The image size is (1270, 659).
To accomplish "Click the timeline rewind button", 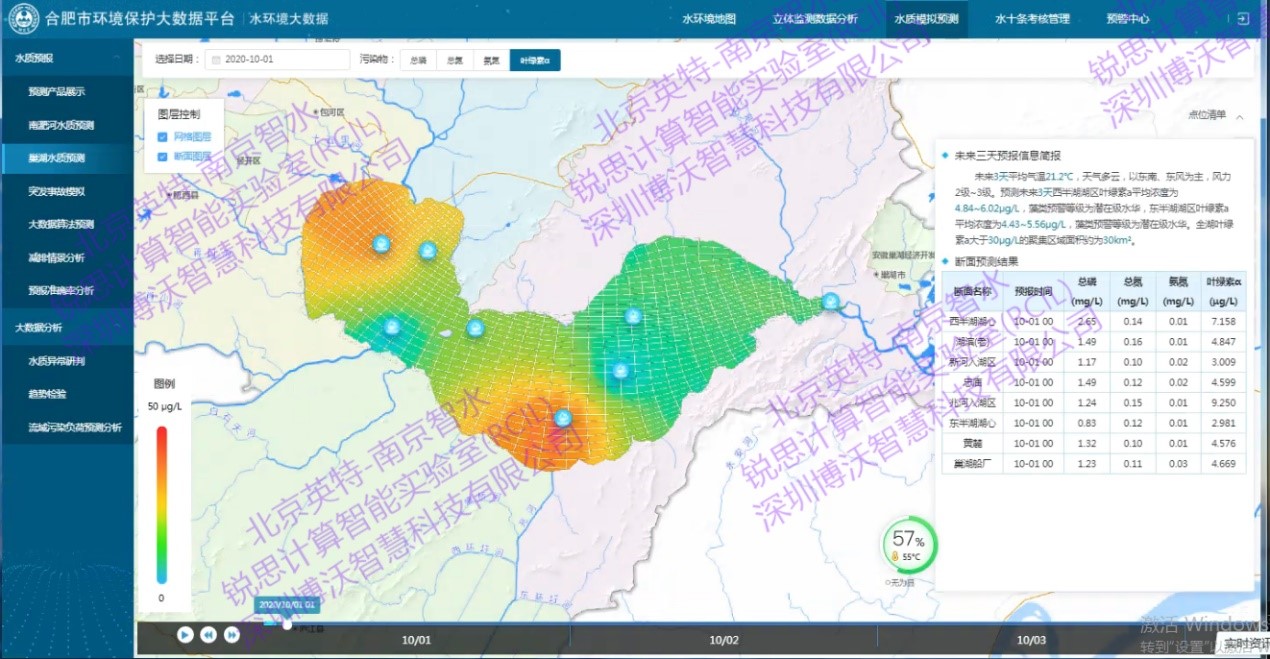I will 208,634.
